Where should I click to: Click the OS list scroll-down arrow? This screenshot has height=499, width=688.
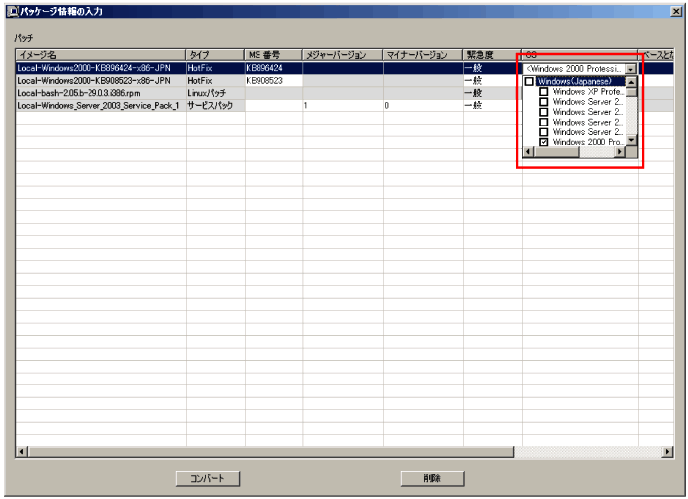pos(631,140)
